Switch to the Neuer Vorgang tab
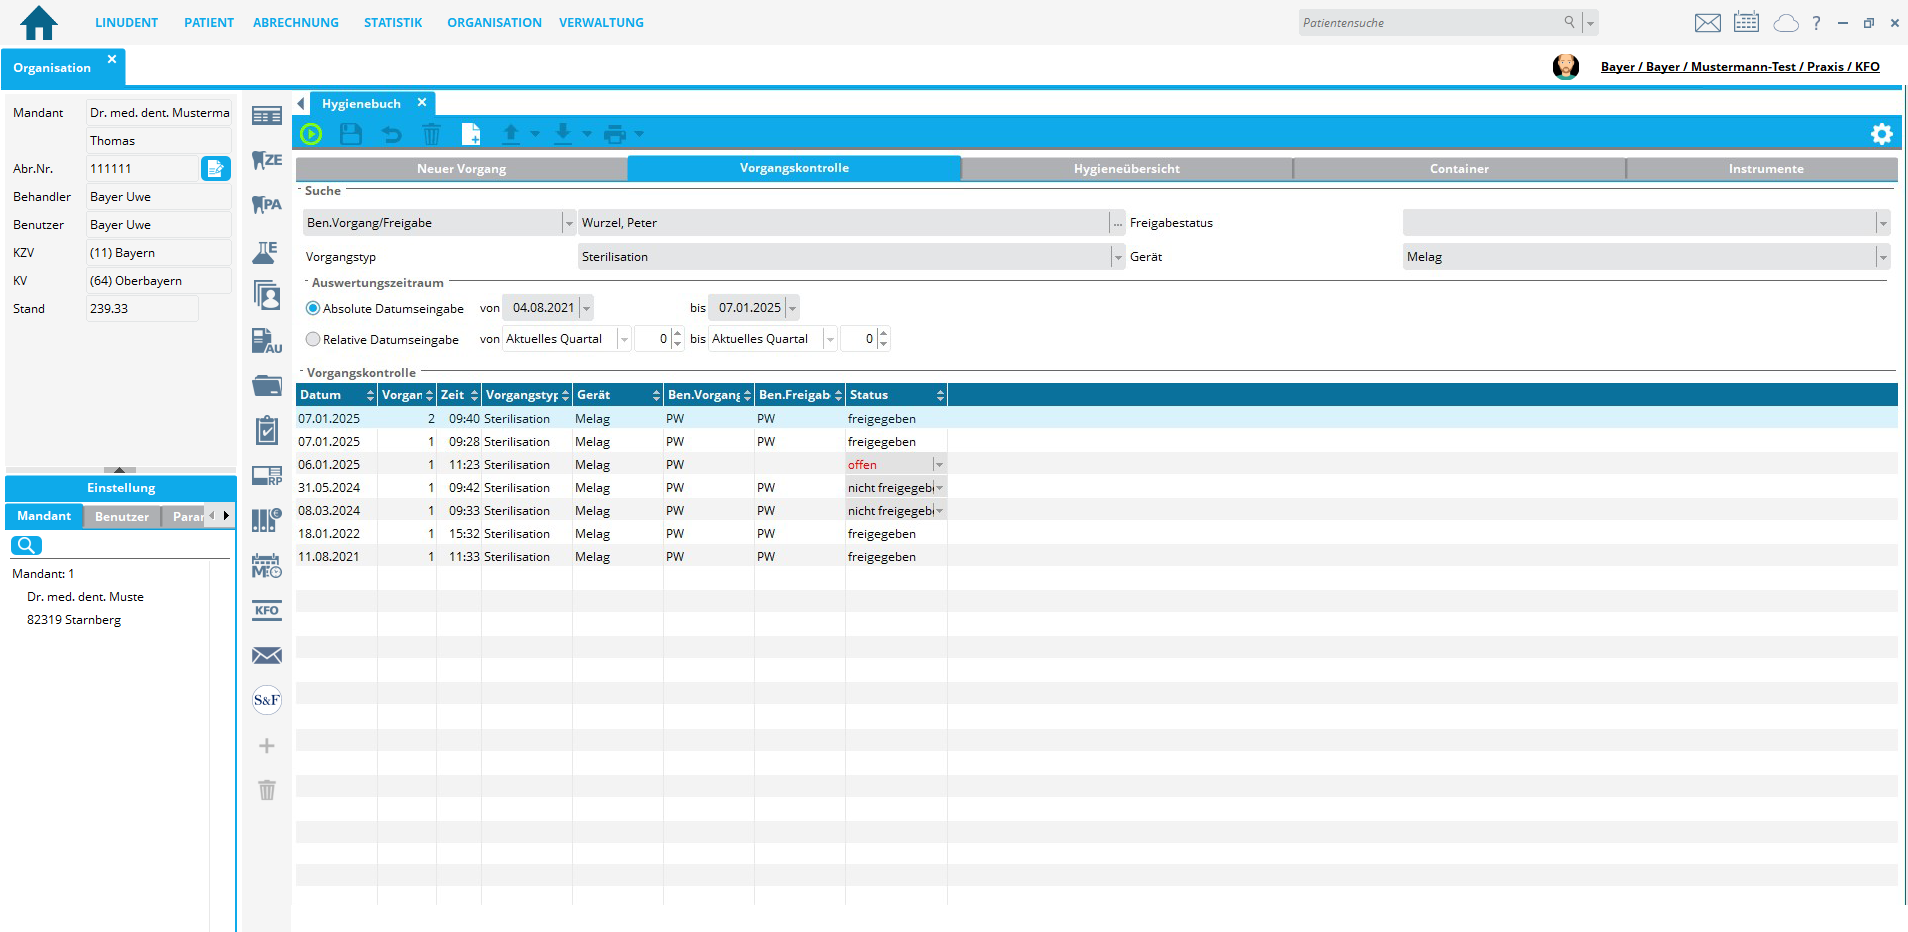 click(461, 169)
